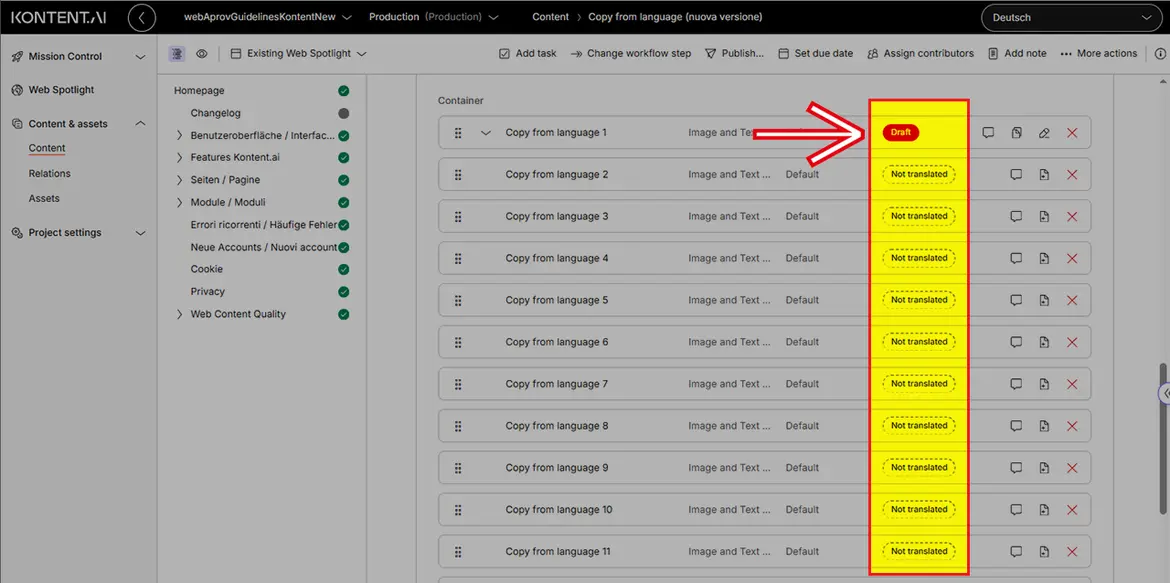
Task: Remove Copy from language 2 with the red X
Action: pos(1072,175)
